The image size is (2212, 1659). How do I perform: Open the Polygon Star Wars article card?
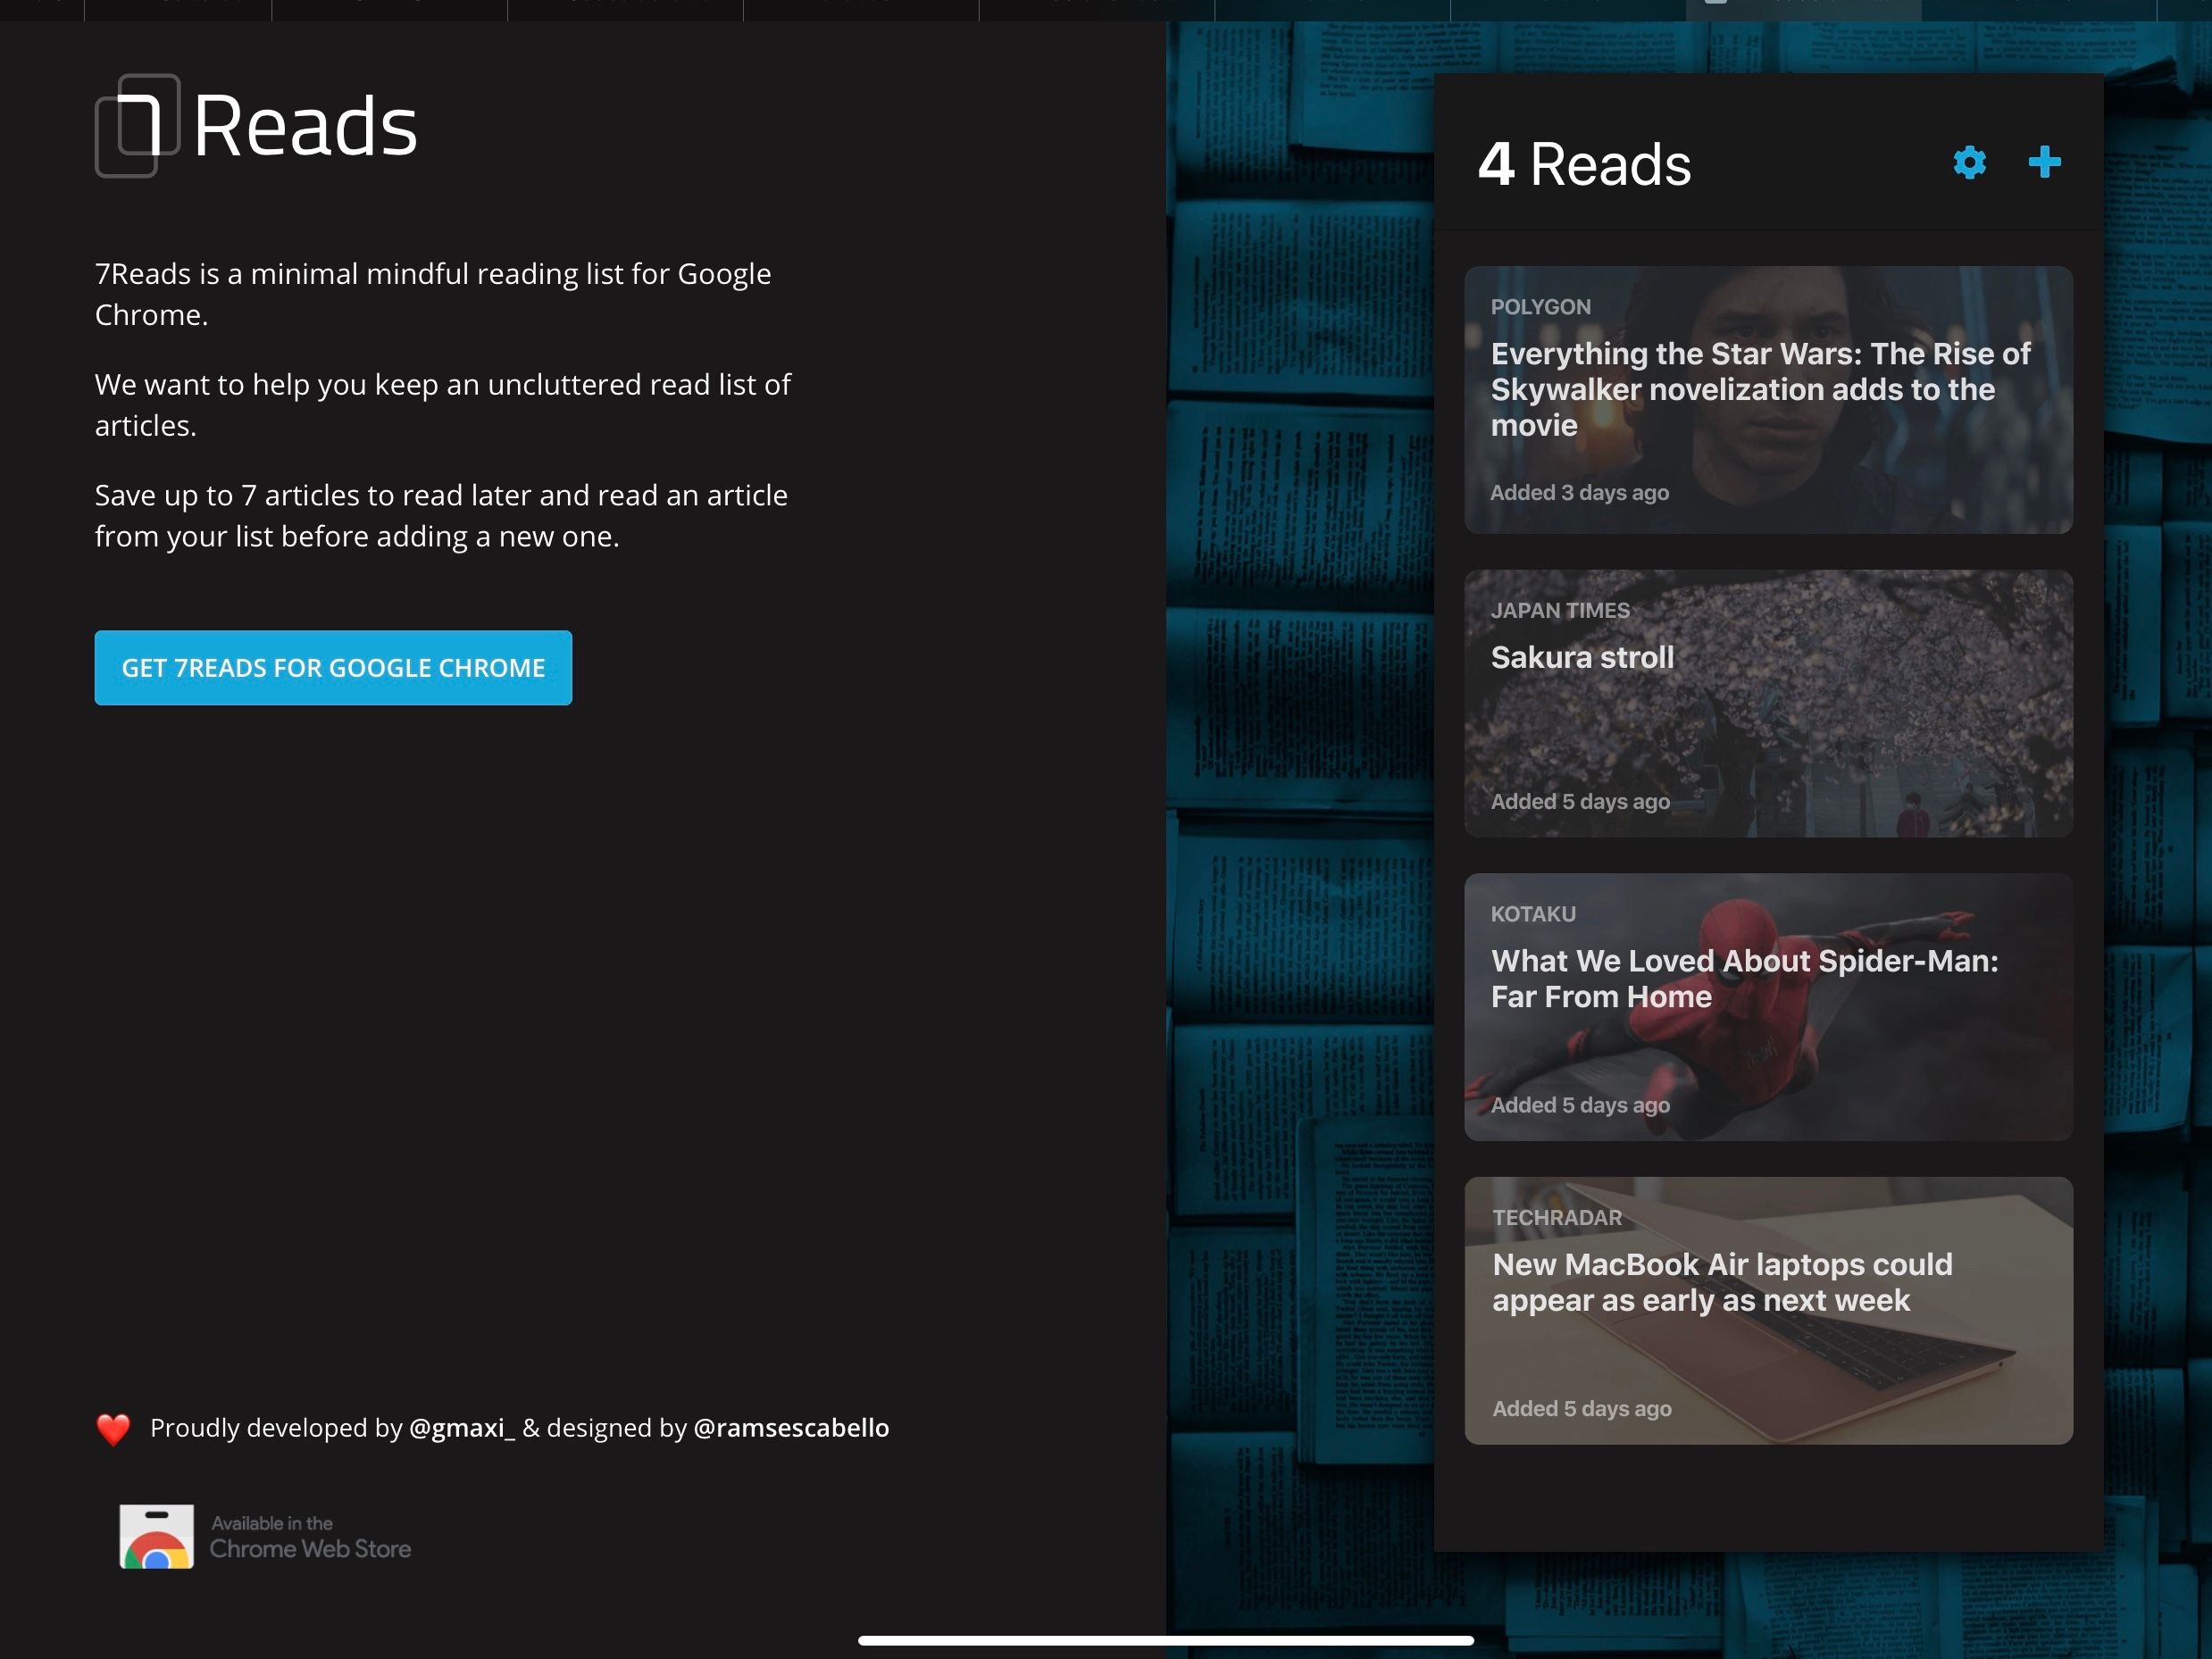(x=1768, y=399)
